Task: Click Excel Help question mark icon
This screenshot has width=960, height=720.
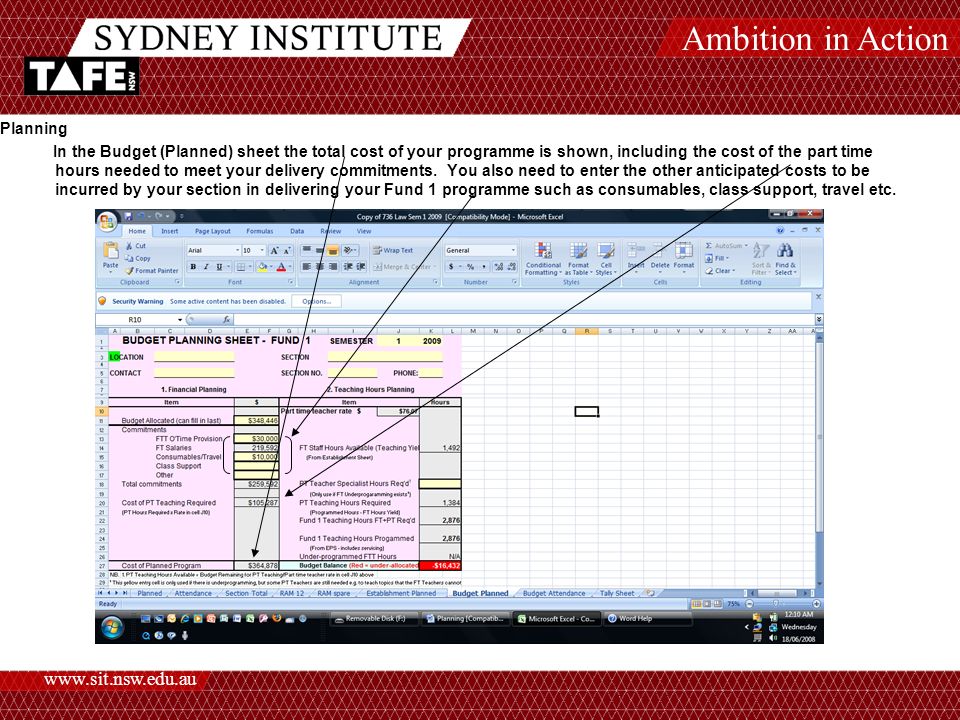Action: [780, 231]
